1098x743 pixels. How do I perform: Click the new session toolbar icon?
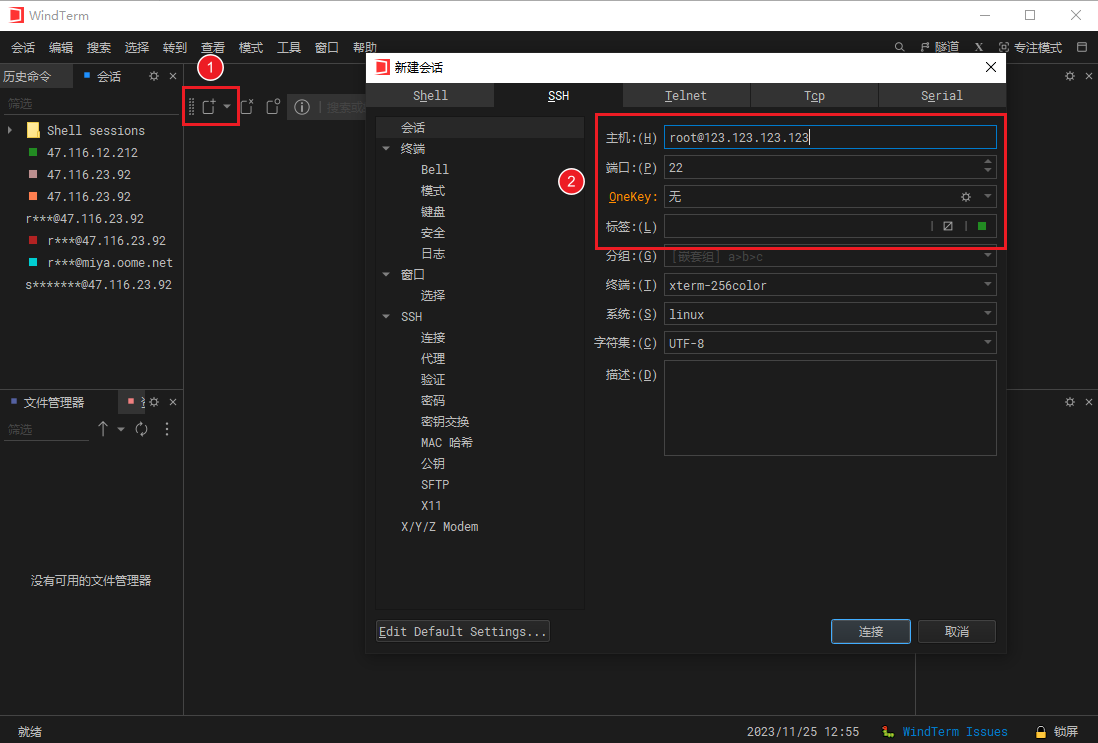click(209, 107)
